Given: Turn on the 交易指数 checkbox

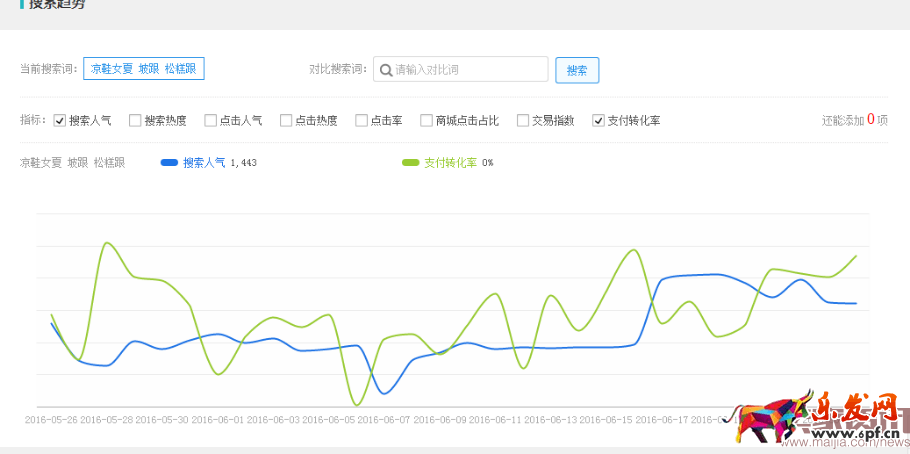Looking at the screenshot, I should (x=523, y=121).
